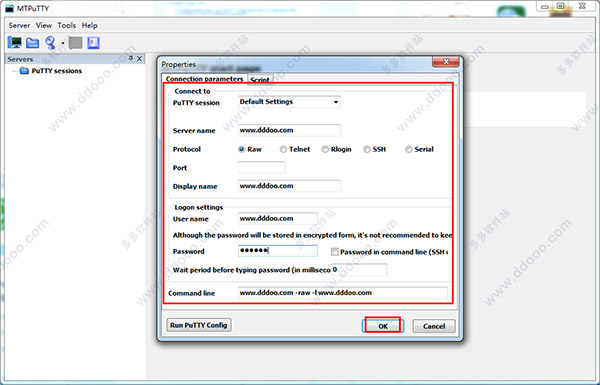Click the Display name input field
Image resolution: width=600 pixels, height=385 pixels.
tap(289, 186)
